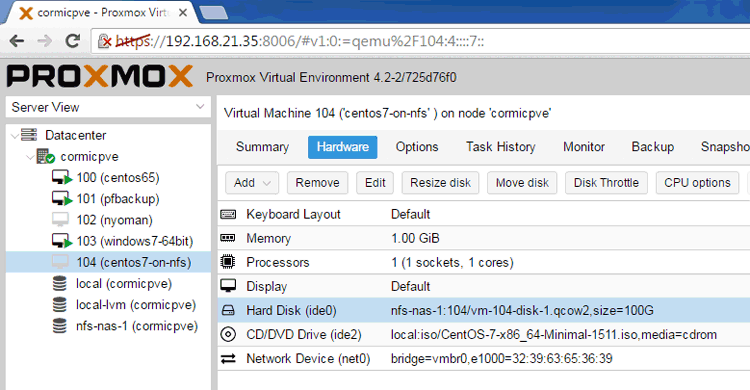Select the running VM 100 (centos65) icon
The height and width of the screenshot is (390, 750).
pyautogui.click(x=62, y=178)
